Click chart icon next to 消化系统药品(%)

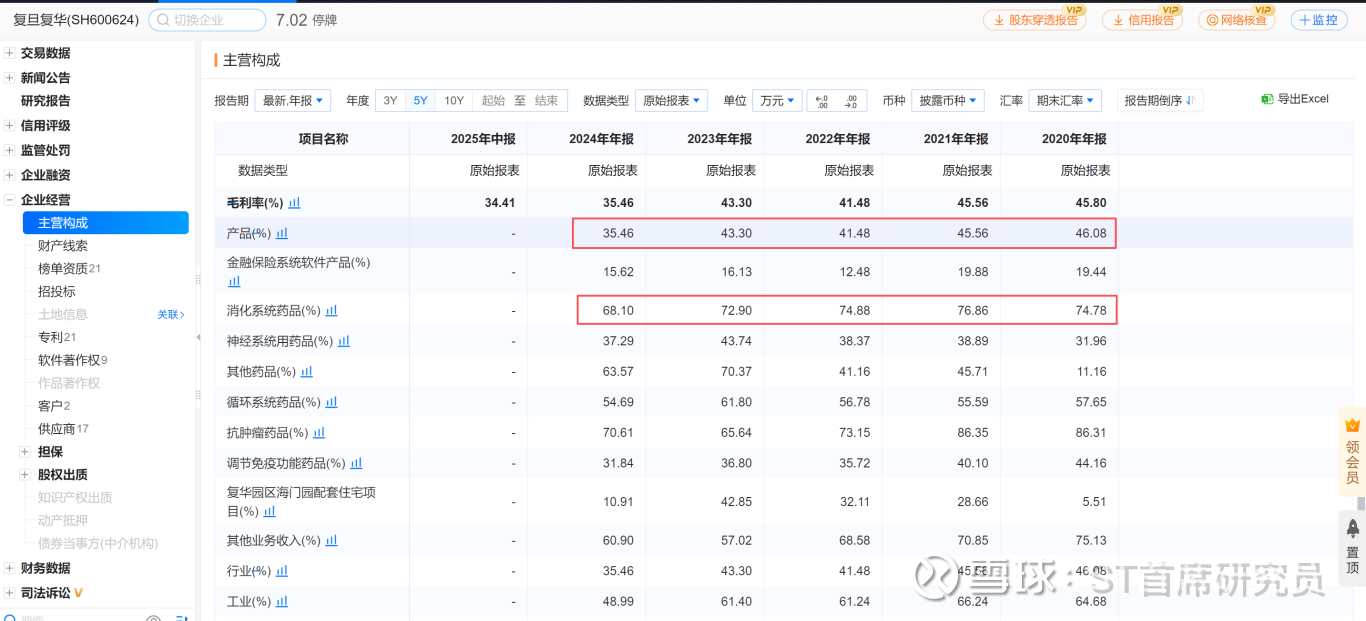coord(331,311)
